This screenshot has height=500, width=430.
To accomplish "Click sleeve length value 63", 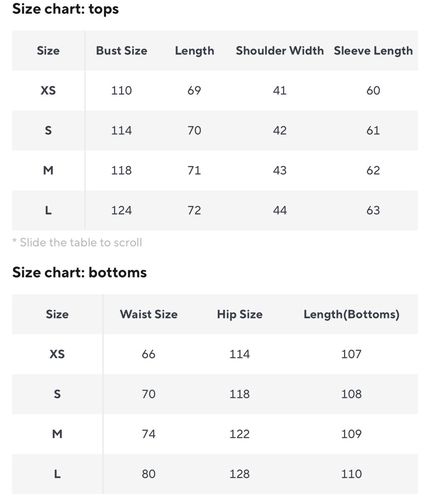I will tap(373, 210).
